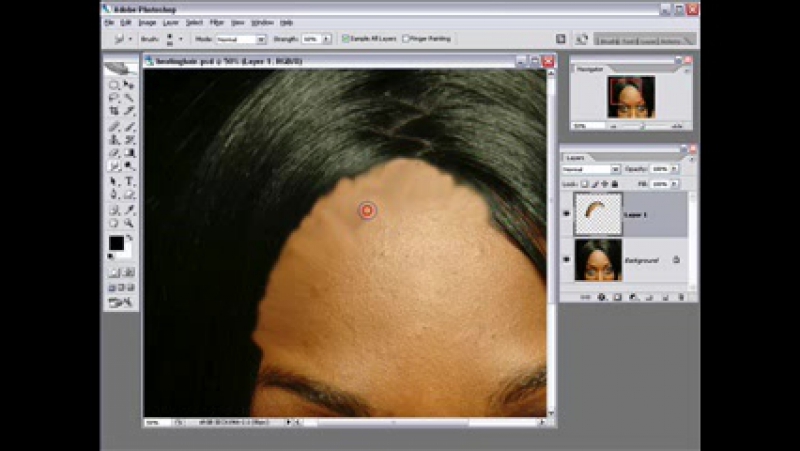Select the Dodge tool
Image resolution: width=800 pixels, height=451 pixels.
pos(129,166)
